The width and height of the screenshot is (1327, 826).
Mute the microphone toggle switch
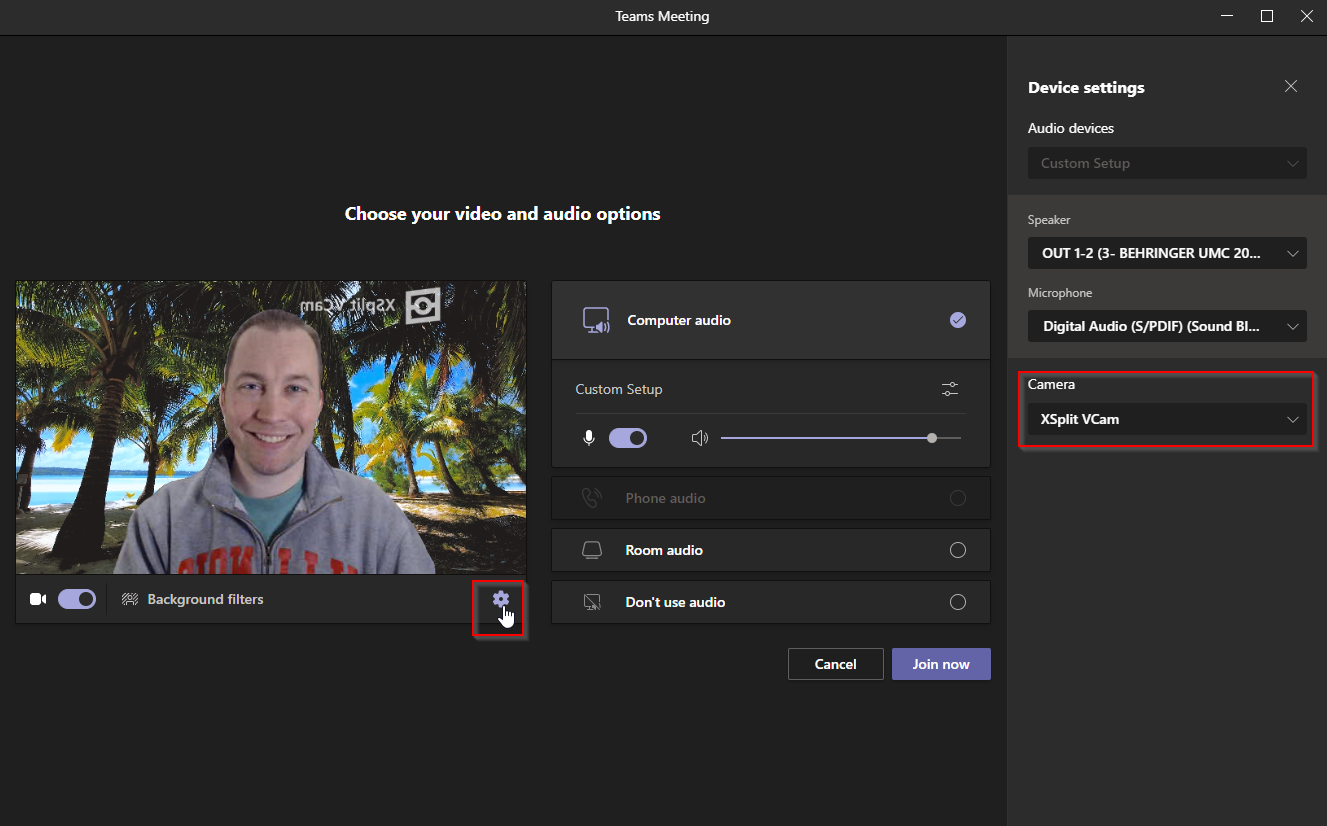click(628, 438)
